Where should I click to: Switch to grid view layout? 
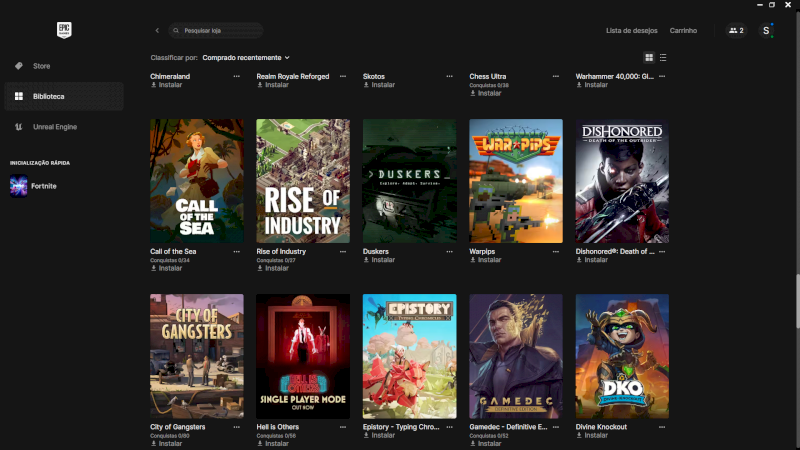(x=649, y=58)
